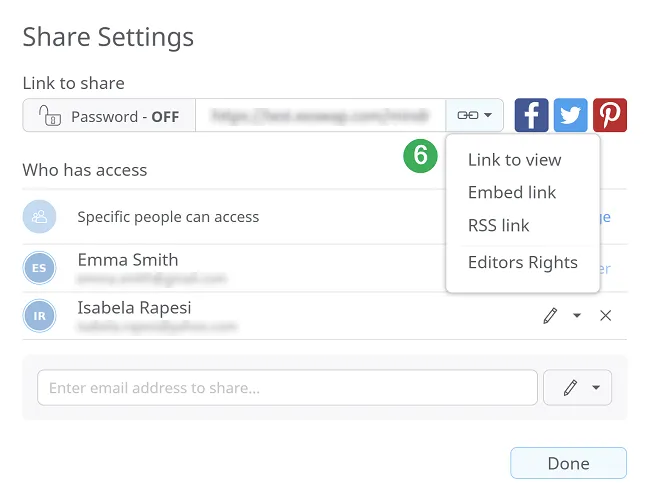
Task: Share via the Pinterest icon
Action: click(610, 115)
